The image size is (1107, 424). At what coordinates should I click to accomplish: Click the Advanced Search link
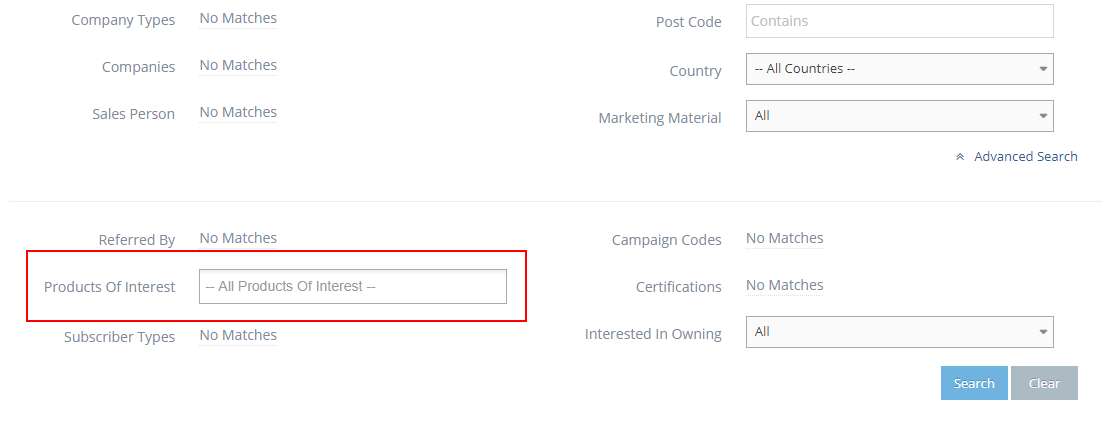pos(1025,156)
